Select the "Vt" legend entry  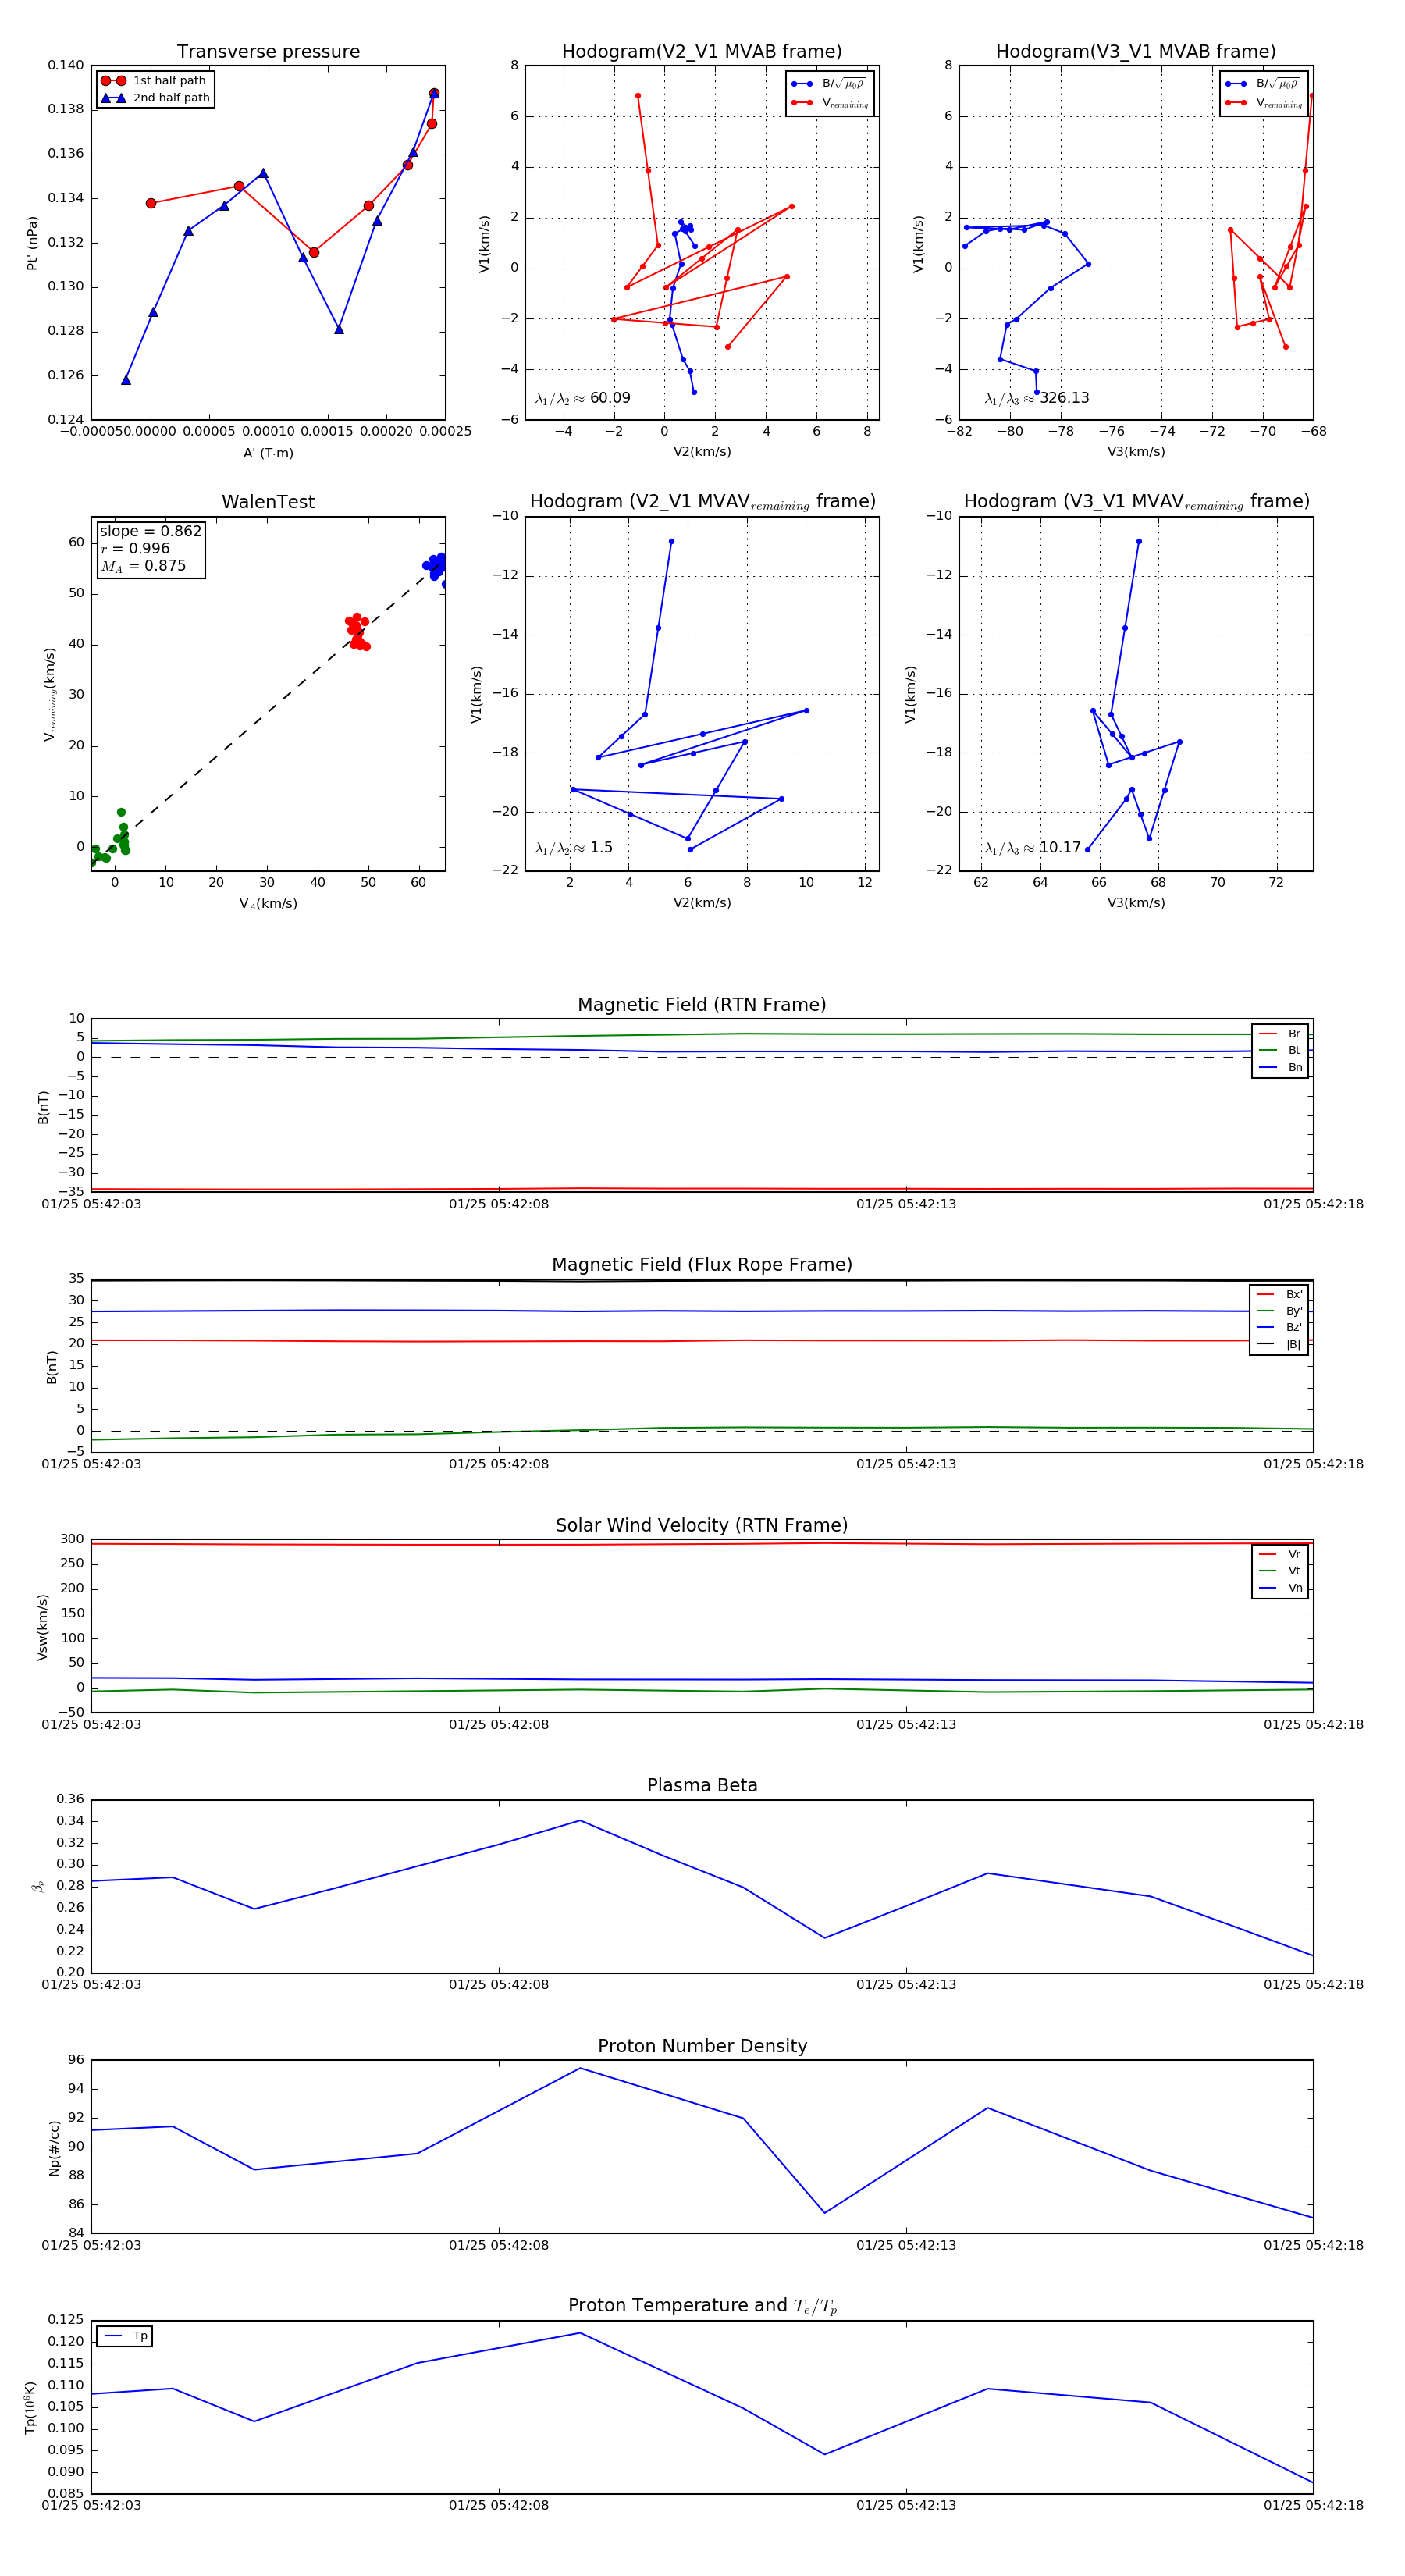(x=1280, y=1571)
